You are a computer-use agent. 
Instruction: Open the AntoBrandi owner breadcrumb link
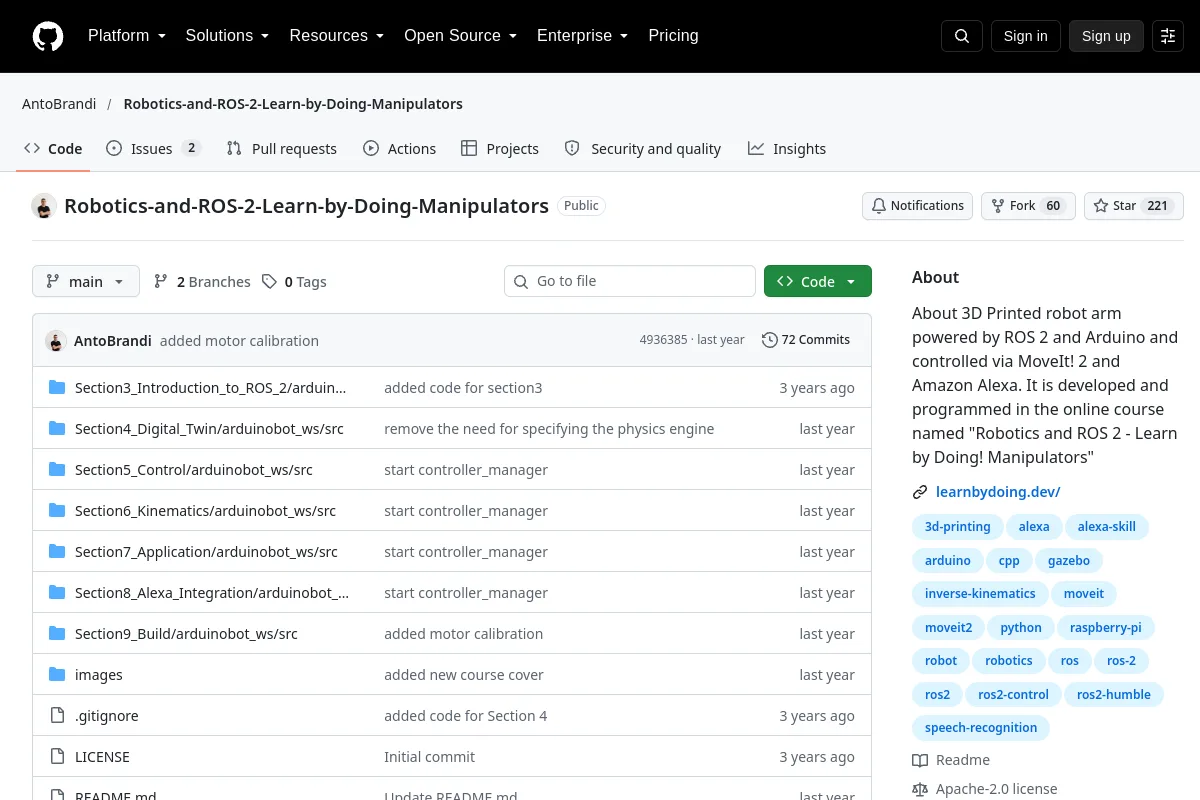tap(59, 104)
